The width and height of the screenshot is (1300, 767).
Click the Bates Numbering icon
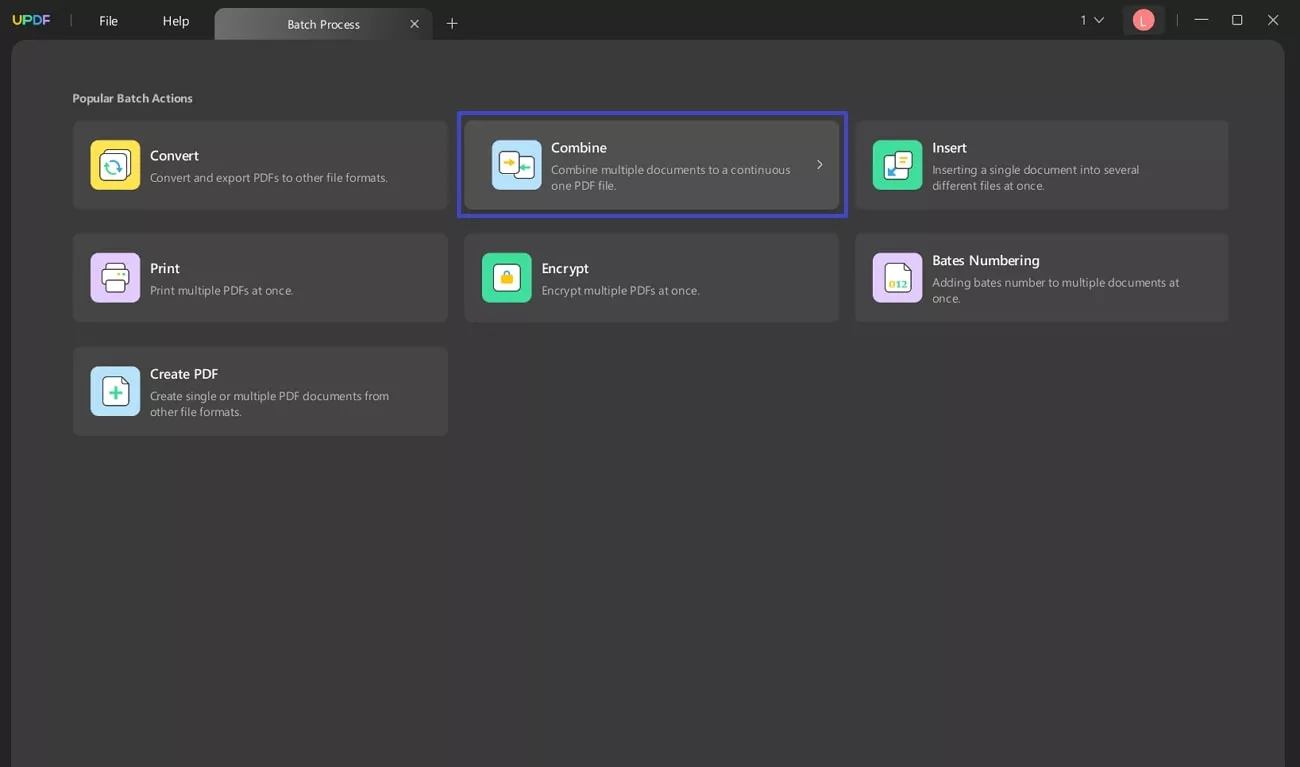coord(897,278)
